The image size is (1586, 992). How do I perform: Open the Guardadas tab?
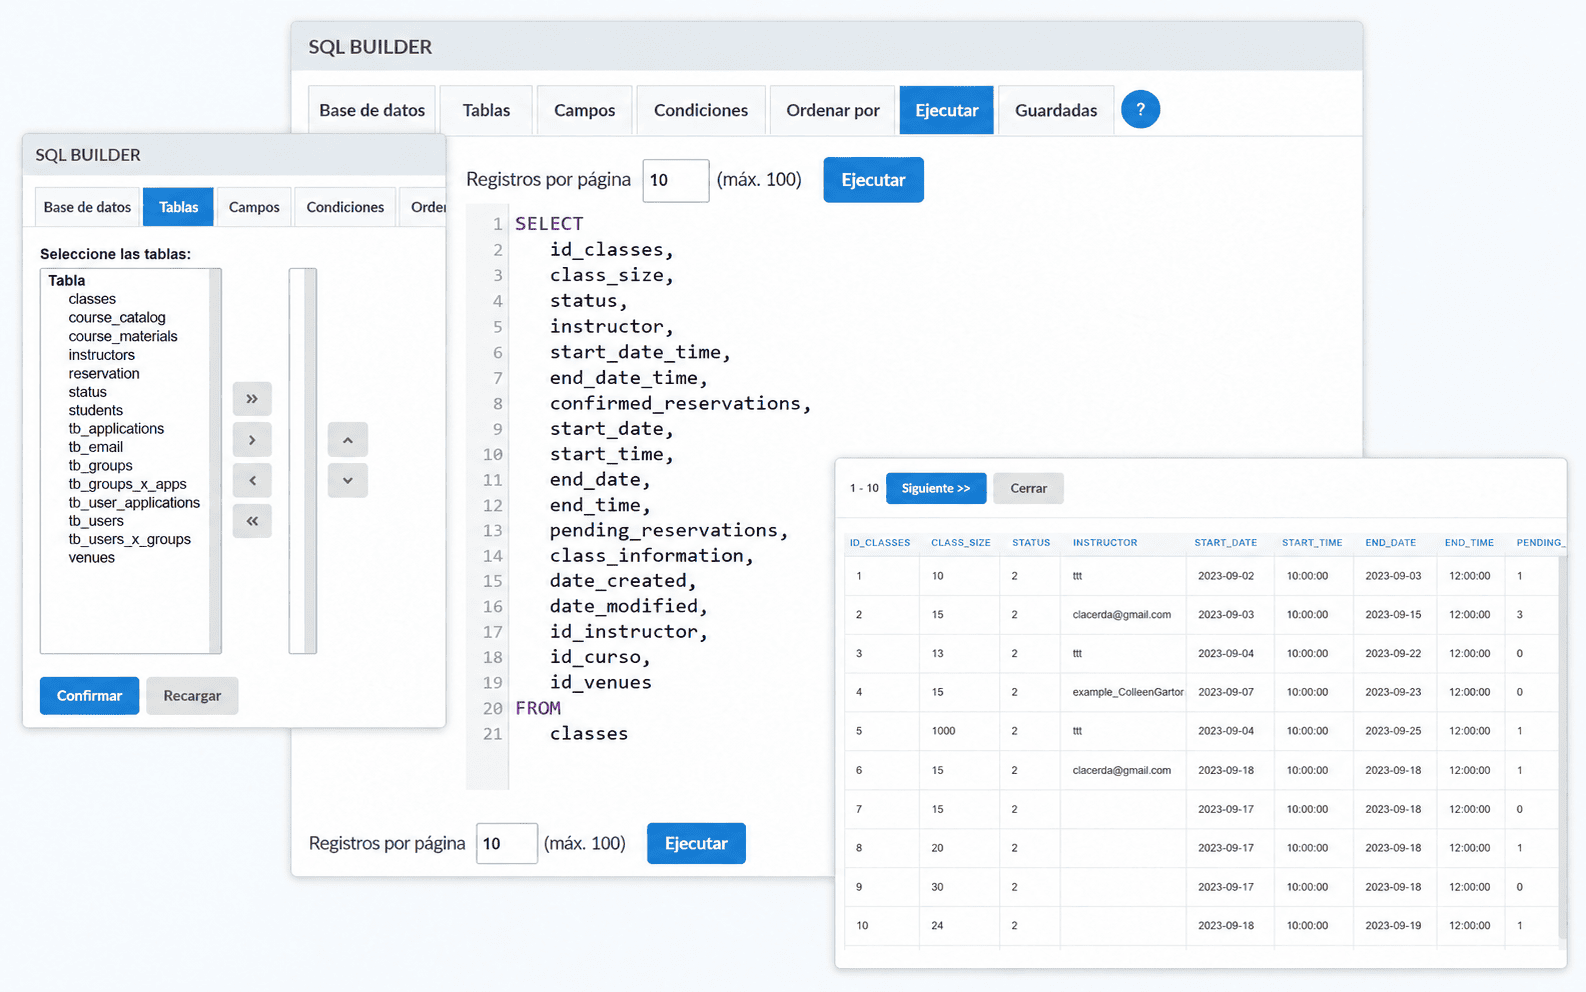point(1056,110)
